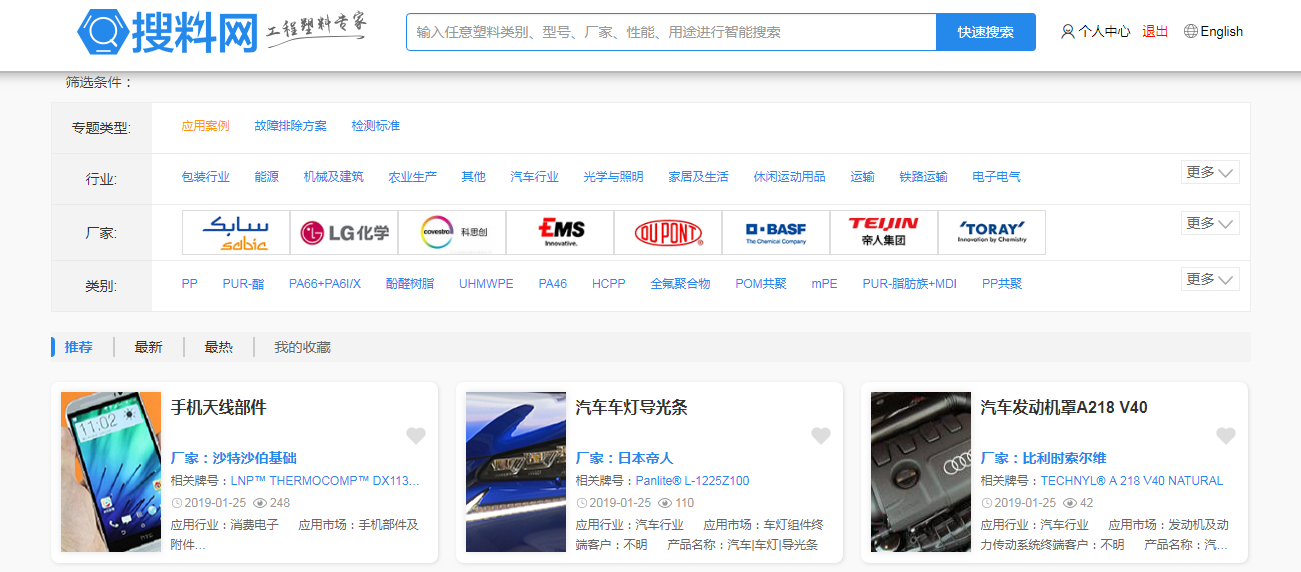Viewport: 1301px width, 572px height.
Task: Expand 更多 in the 类别 row
Action: [x=1210, y=279]
